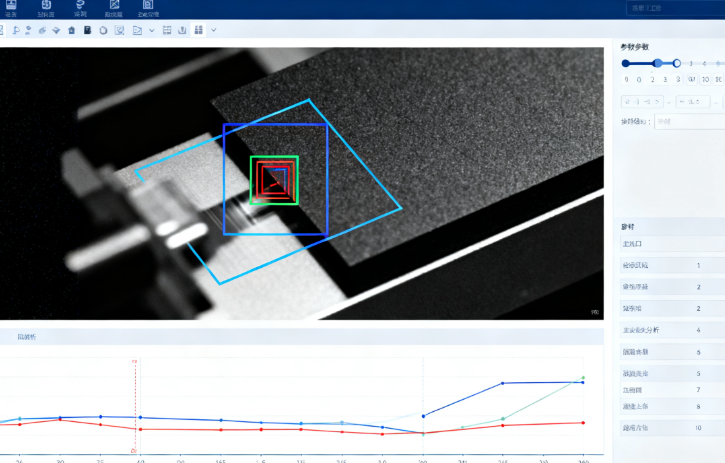This screenshot has height=463, width=725.
Task: Expand the chevron next to tag icon
Action: [151, 30]
